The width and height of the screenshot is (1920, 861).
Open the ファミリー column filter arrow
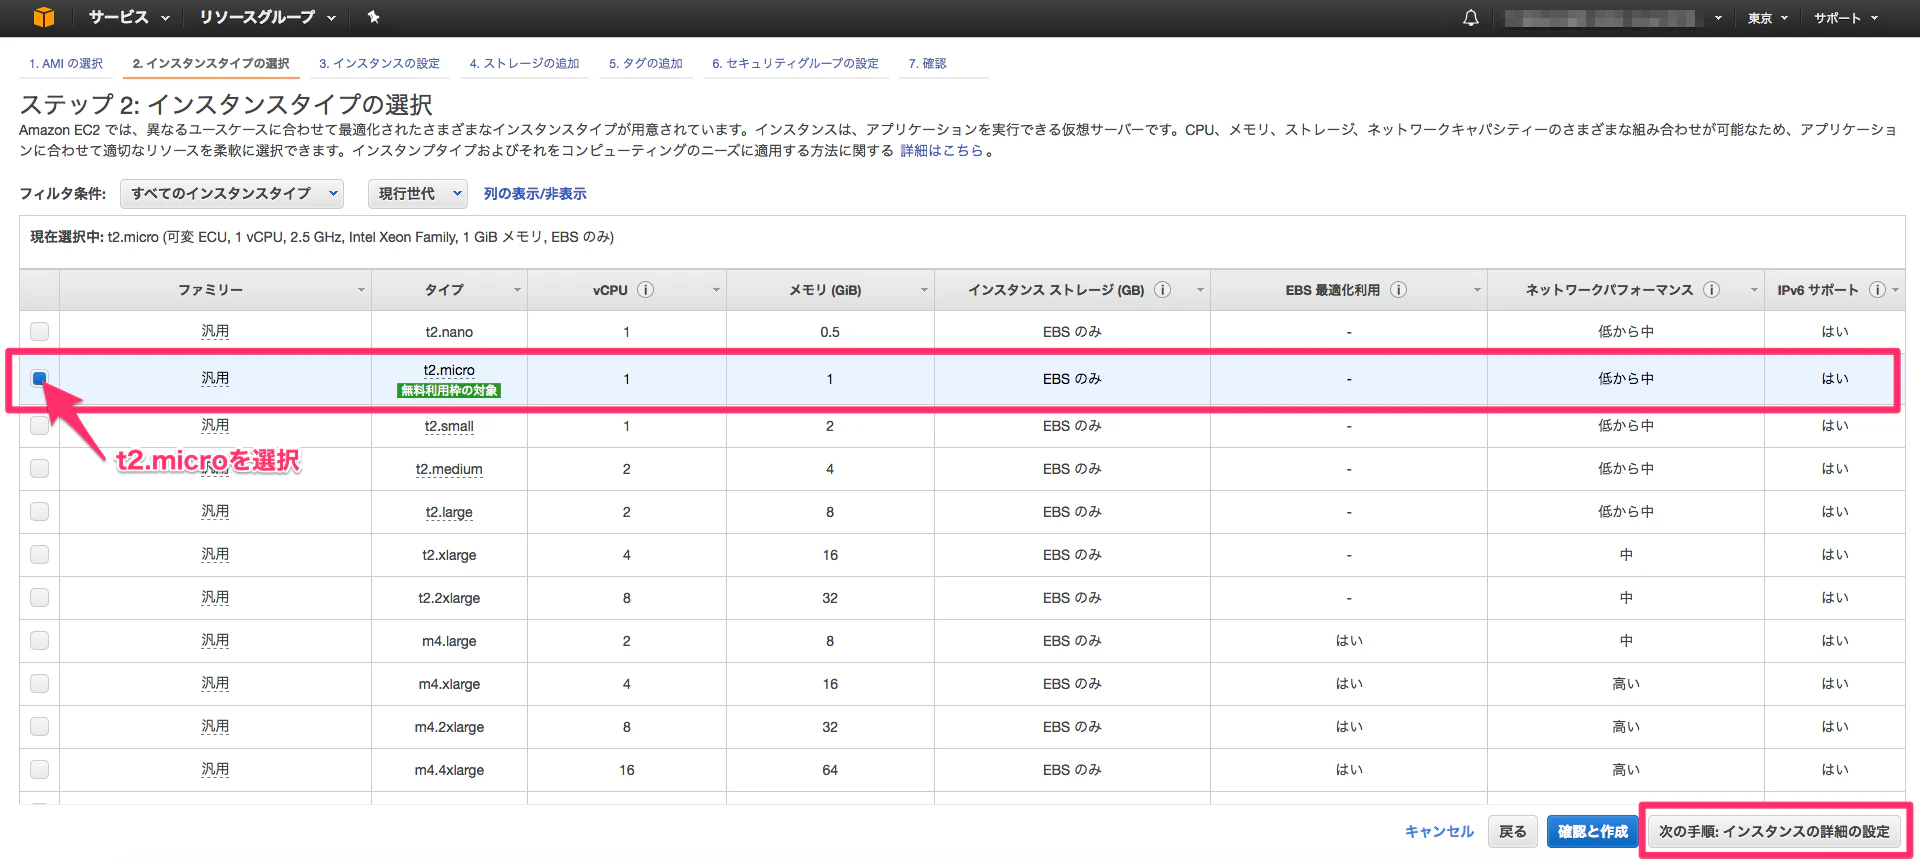(x=361, y=290)
